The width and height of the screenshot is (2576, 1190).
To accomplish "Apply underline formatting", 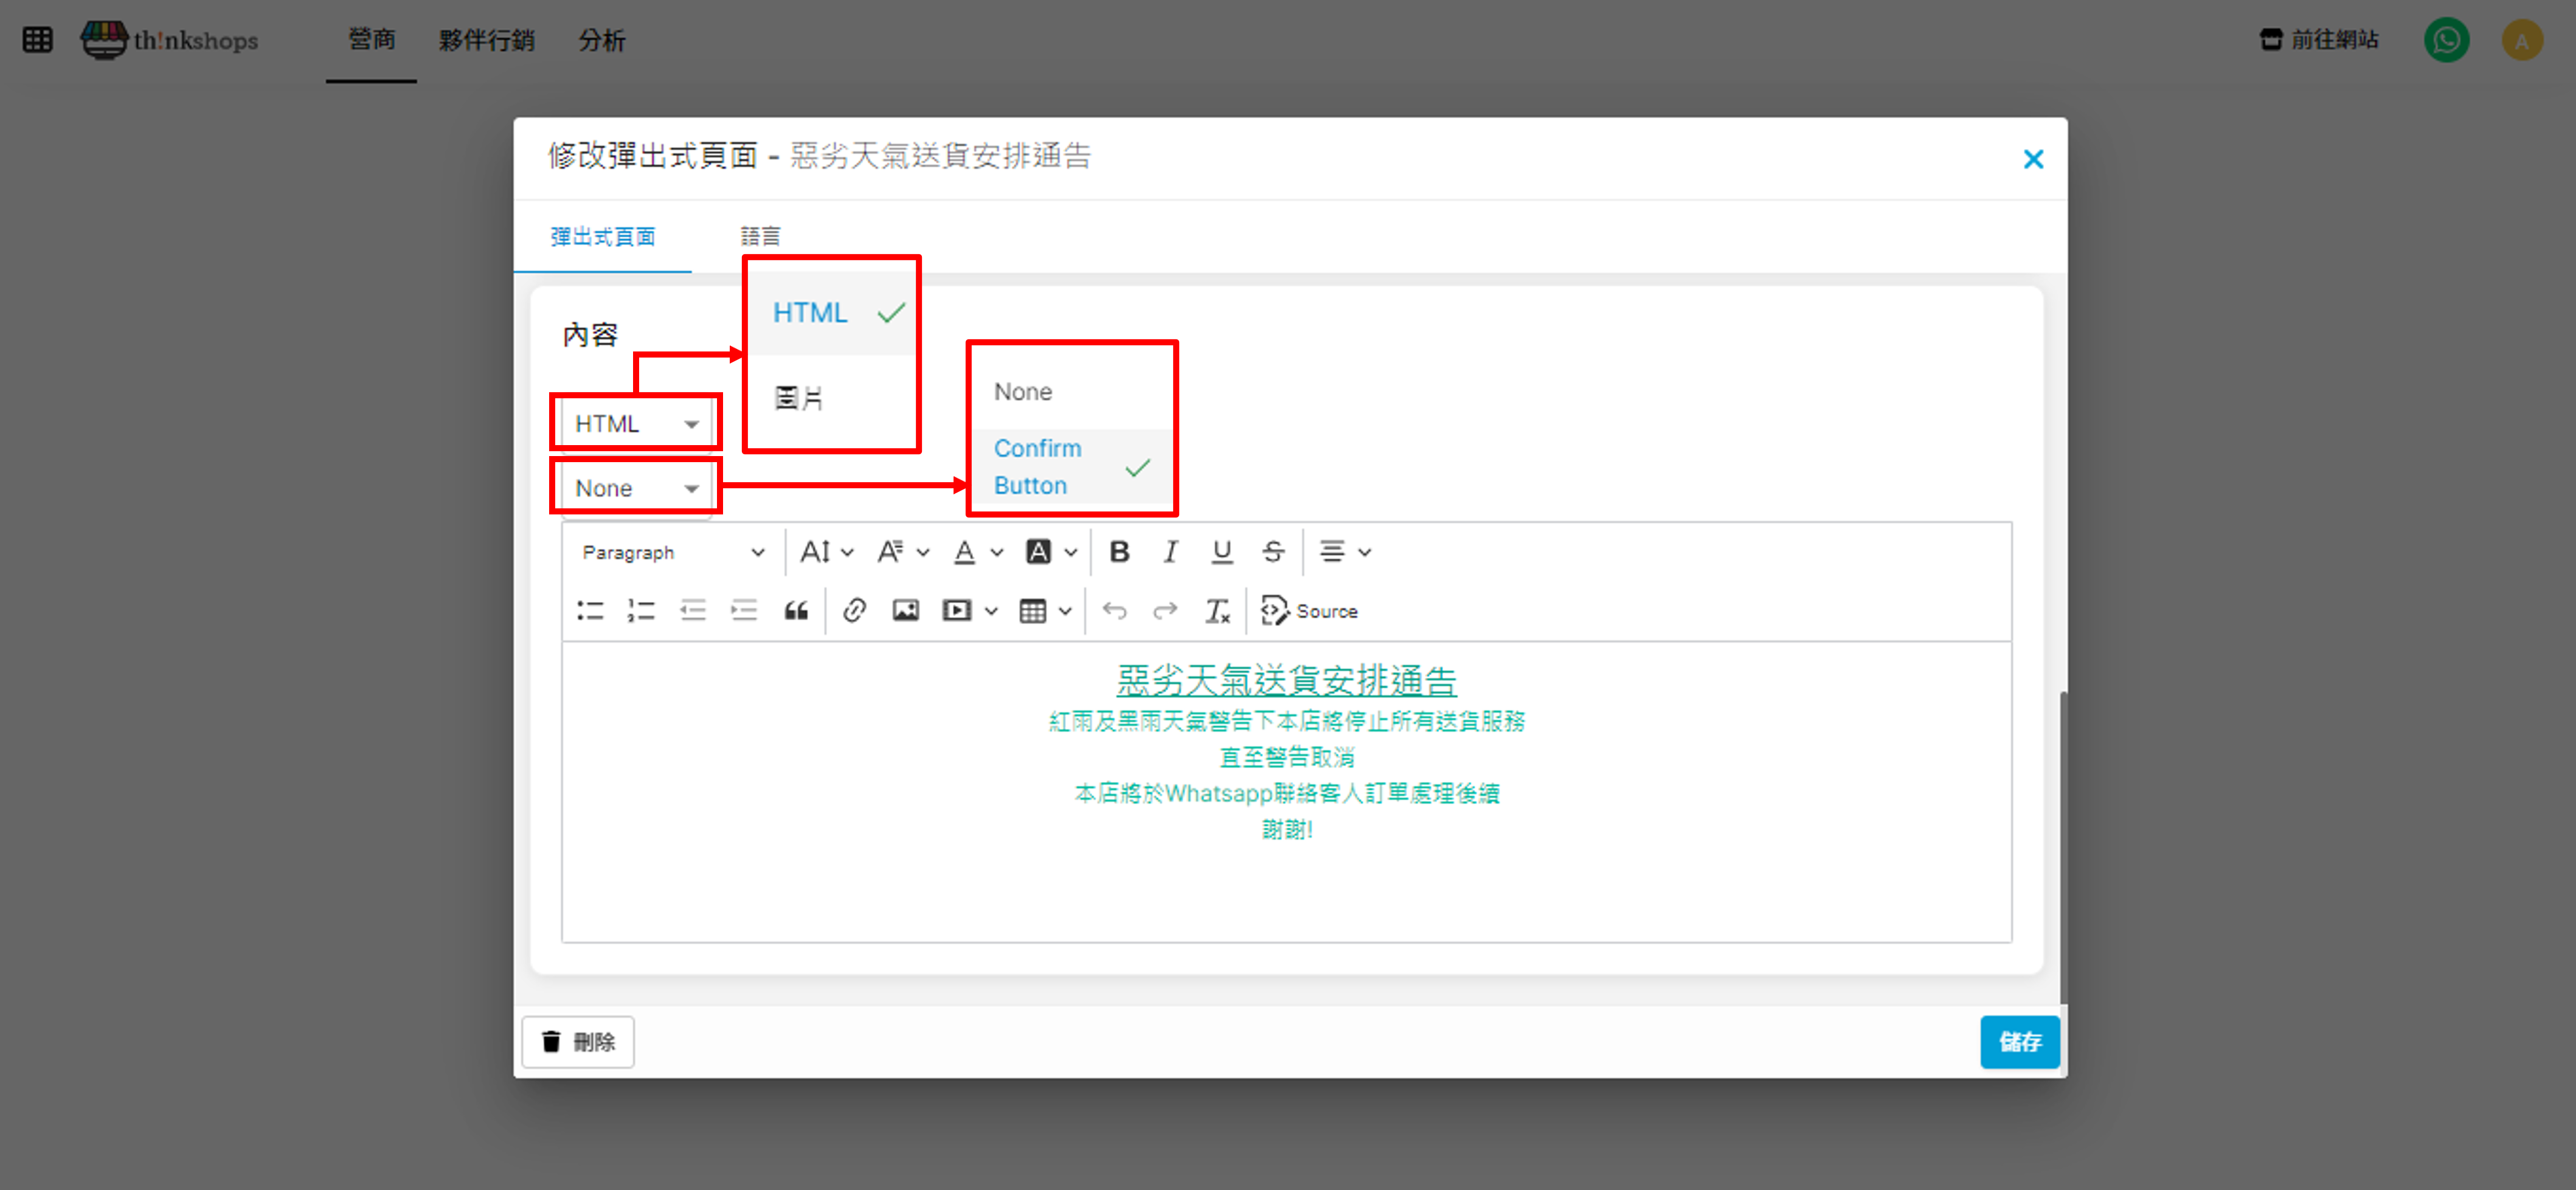I will [x=1221, y=552].
